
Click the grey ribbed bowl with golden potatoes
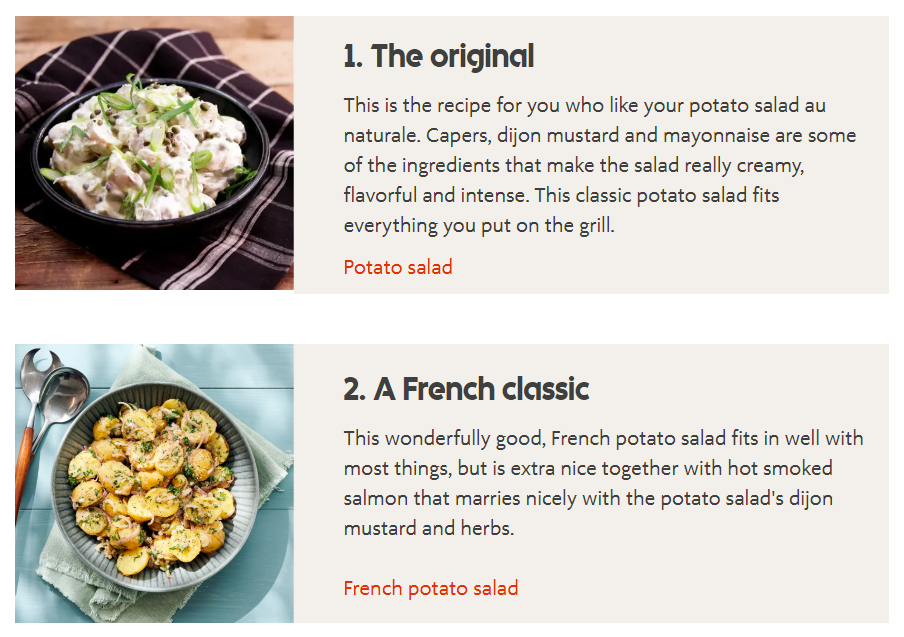point(155,487)
